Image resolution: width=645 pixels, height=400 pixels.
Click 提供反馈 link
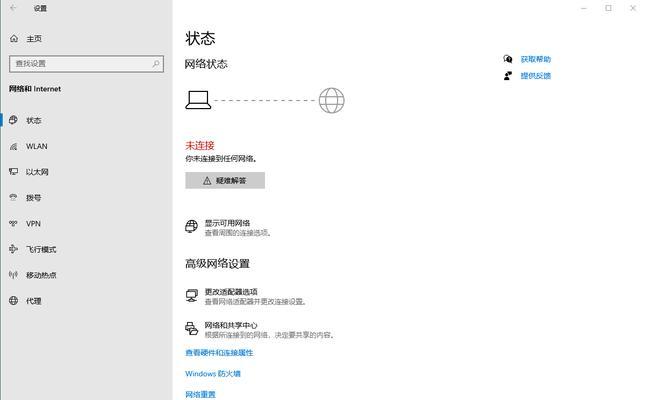tap(536, 76)
